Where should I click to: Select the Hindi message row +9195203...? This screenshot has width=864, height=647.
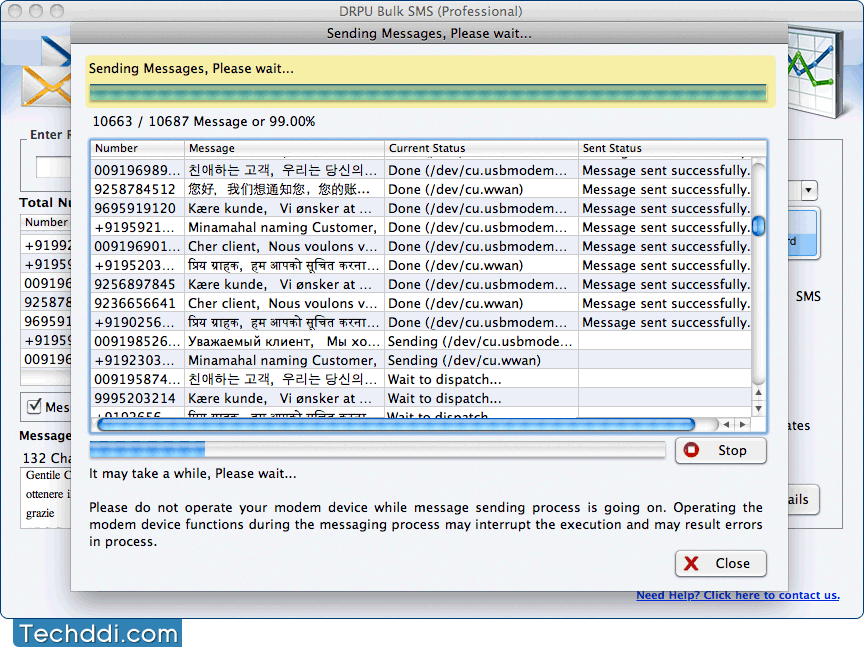click(x=421, y=265)
